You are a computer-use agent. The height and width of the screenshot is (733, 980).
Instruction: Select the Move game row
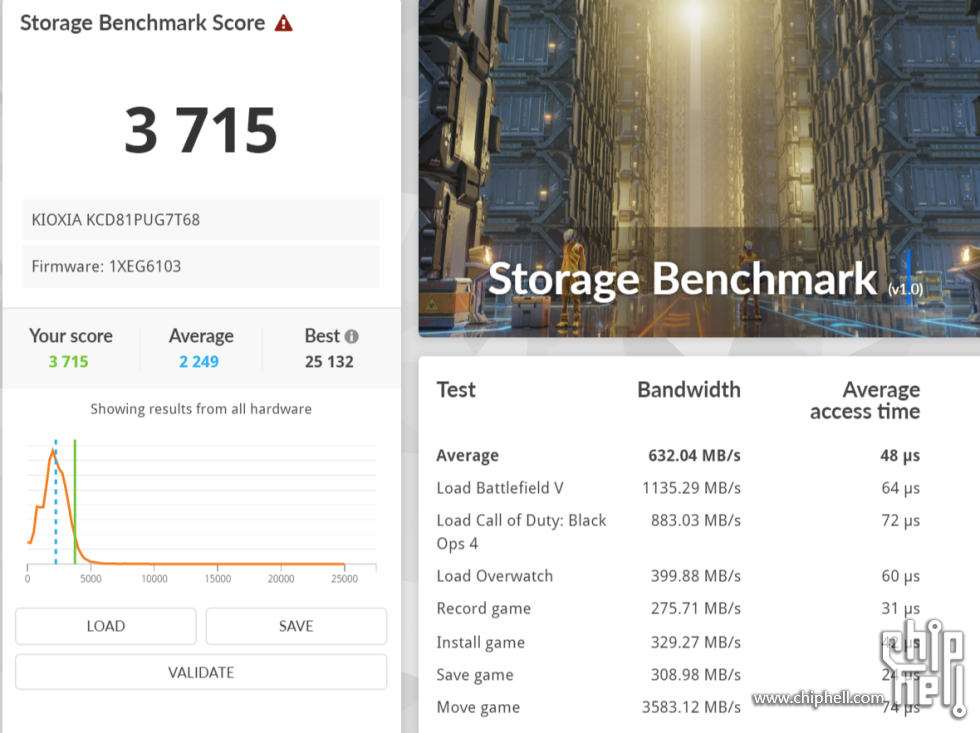coord(678,707)
